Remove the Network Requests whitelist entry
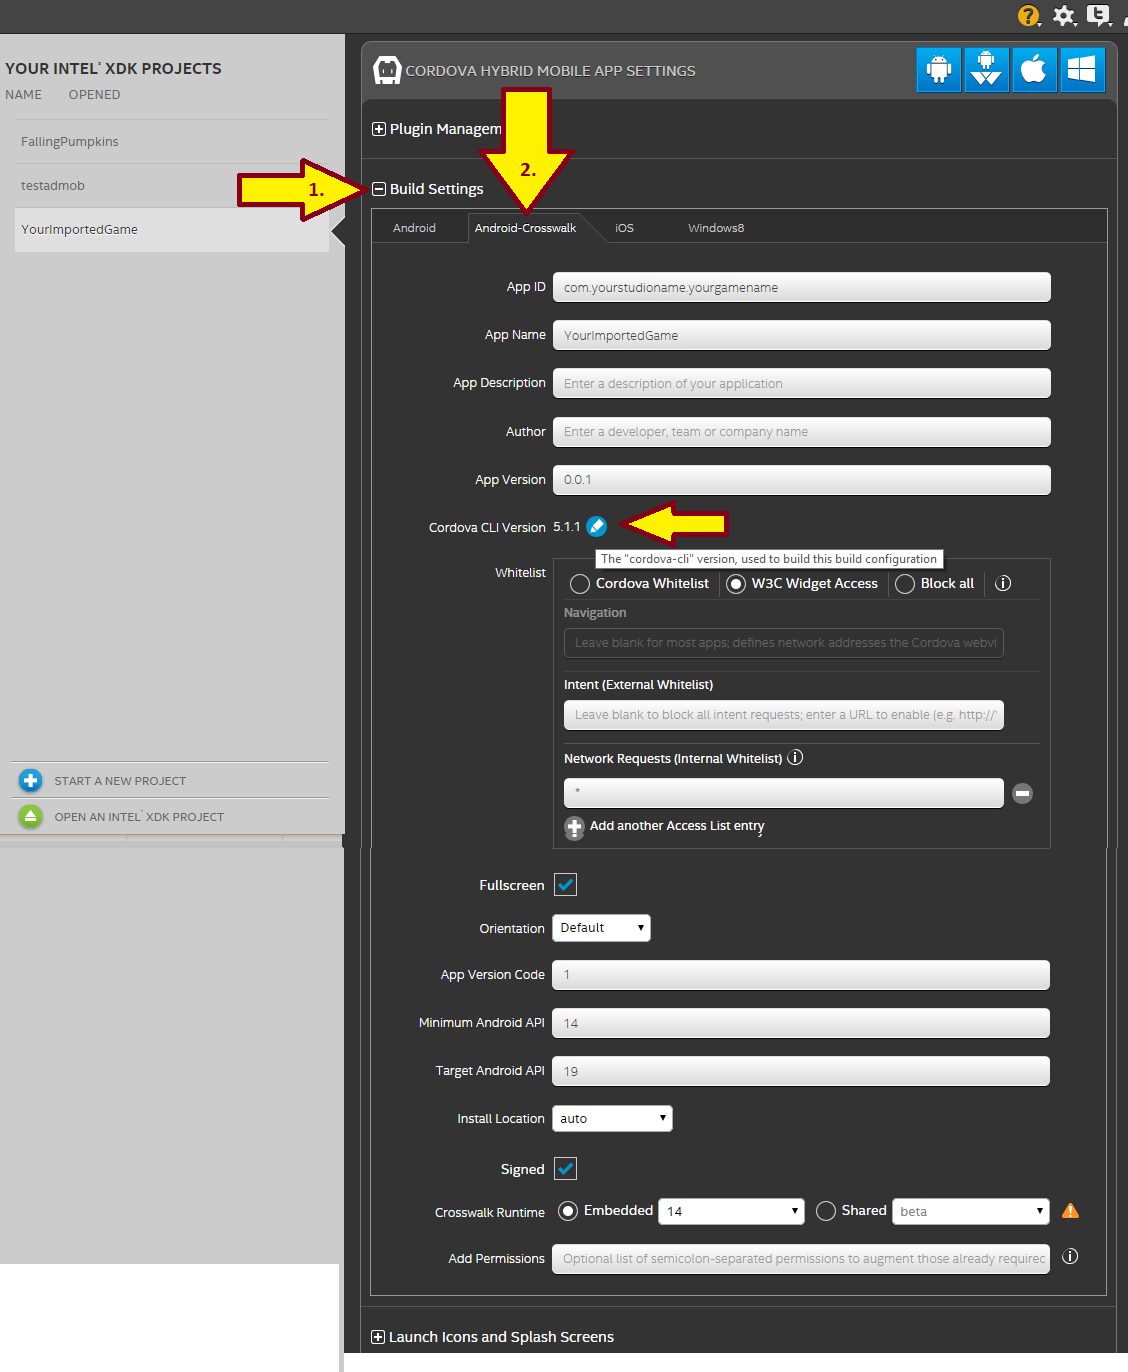 point(1022,794)
